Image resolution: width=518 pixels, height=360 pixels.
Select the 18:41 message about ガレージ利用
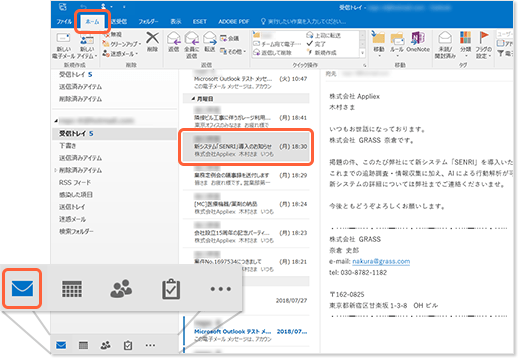tap(246, 117)
